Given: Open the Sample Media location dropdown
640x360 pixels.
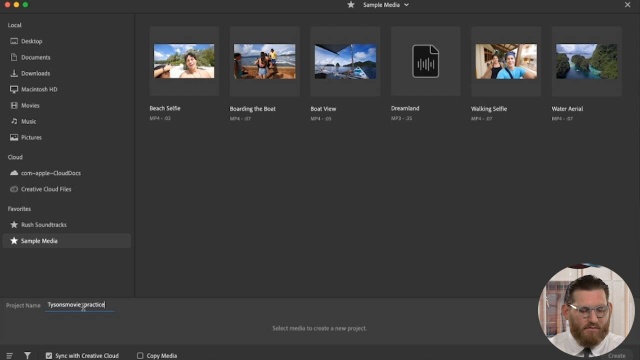Looking at the screenshot, I should 386,5.
